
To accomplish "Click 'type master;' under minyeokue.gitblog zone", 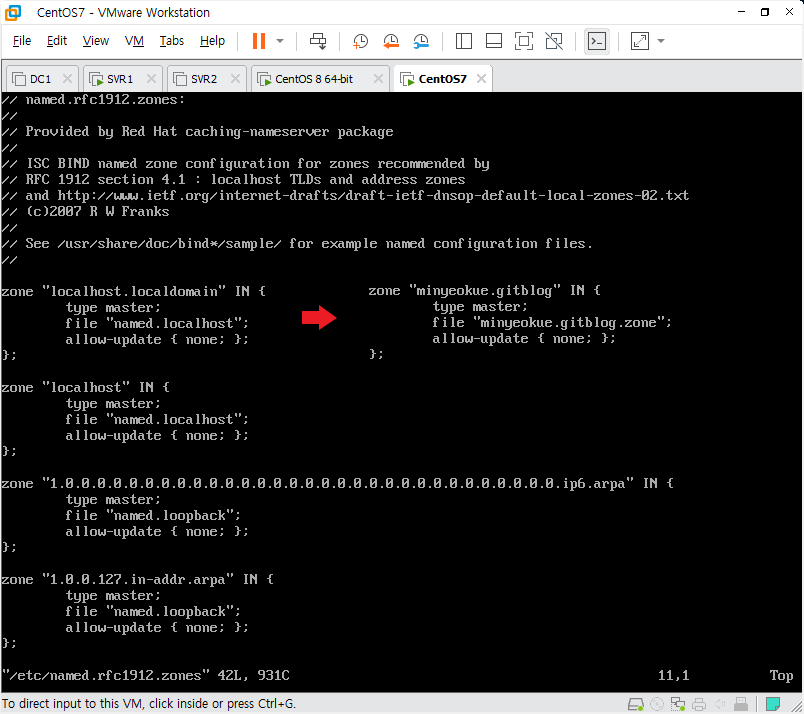I will click(x=480, y=307).
